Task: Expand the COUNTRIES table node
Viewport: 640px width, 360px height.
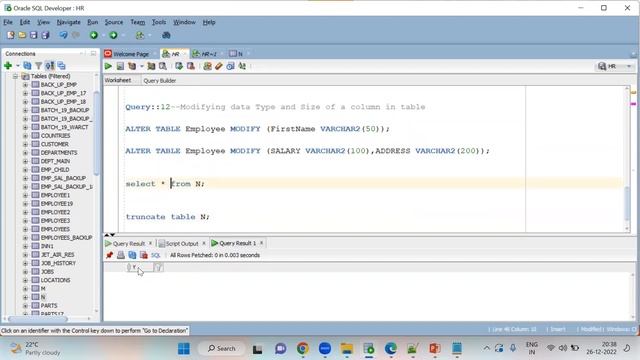Action: (x=25, y=136)
